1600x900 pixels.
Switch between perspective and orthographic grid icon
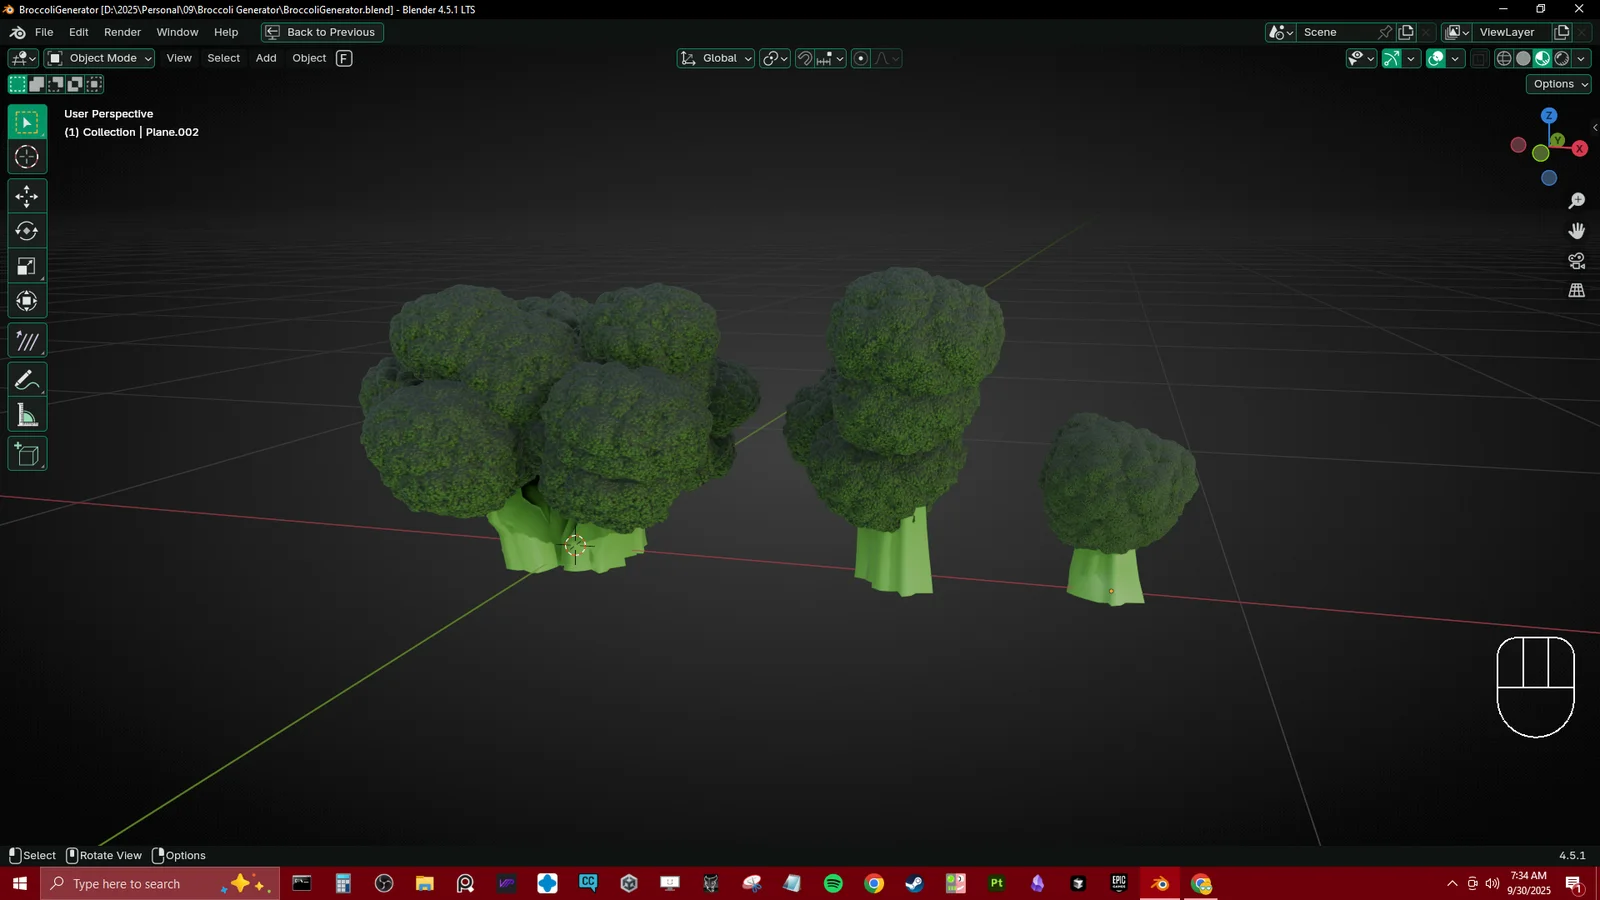(1577, 291)
